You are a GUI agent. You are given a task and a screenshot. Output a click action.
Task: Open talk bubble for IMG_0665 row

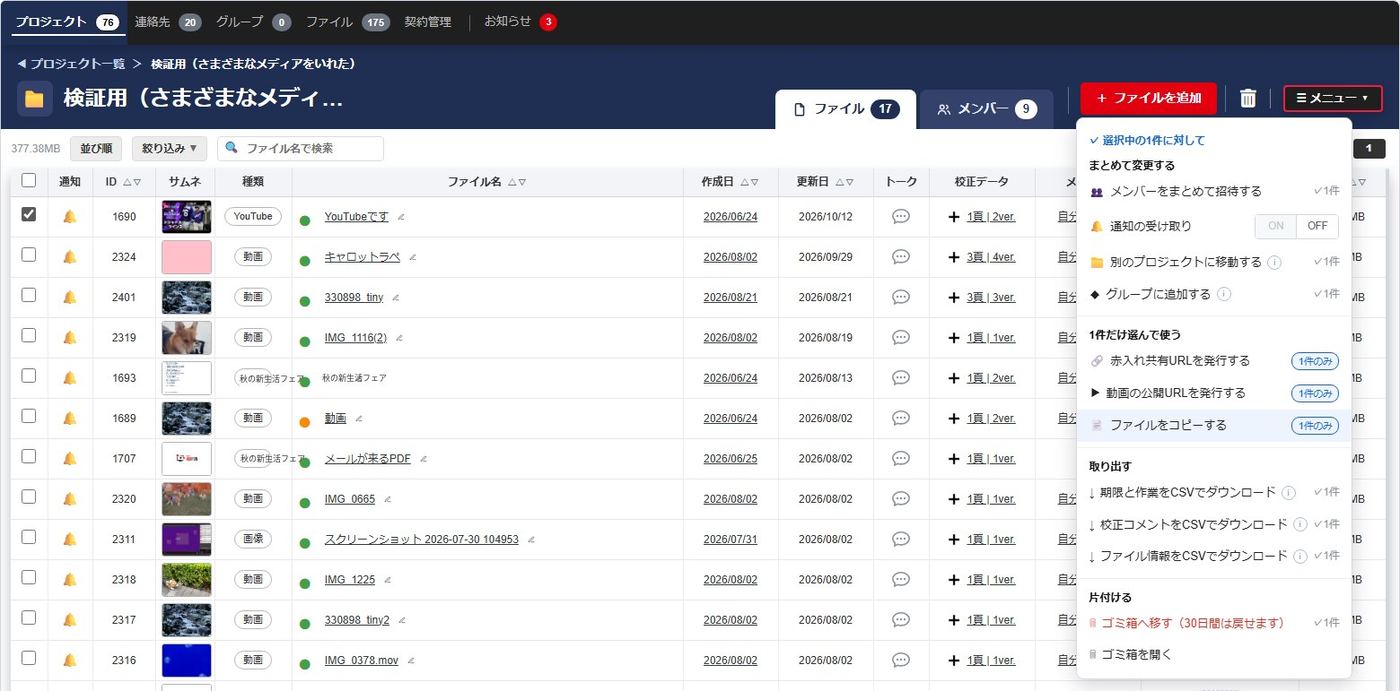tap(901, 499)
